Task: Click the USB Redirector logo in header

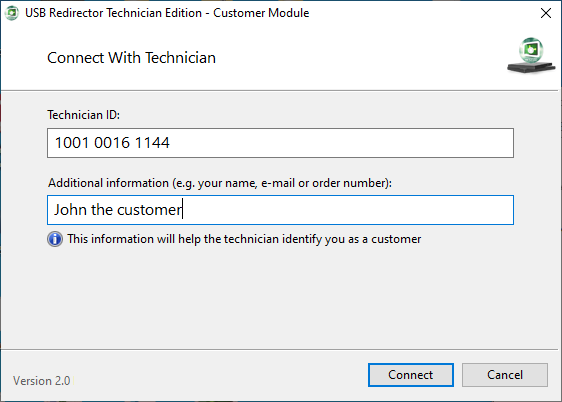Action: coord(531,56)
